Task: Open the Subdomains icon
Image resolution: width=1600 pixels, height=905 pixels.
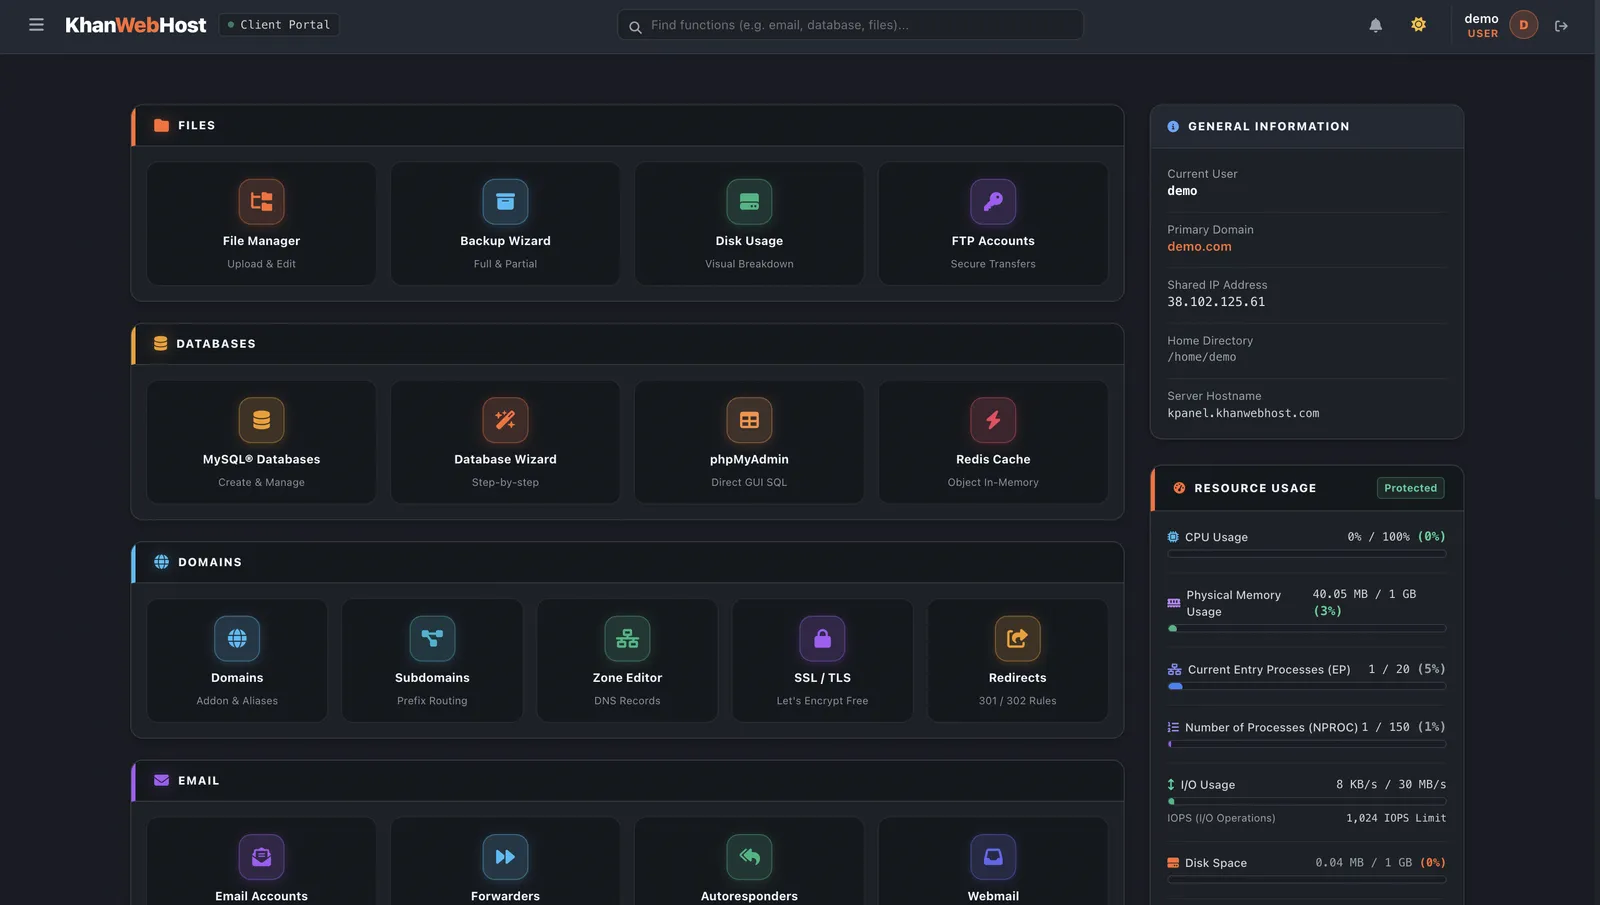Action: pos(432,638)
